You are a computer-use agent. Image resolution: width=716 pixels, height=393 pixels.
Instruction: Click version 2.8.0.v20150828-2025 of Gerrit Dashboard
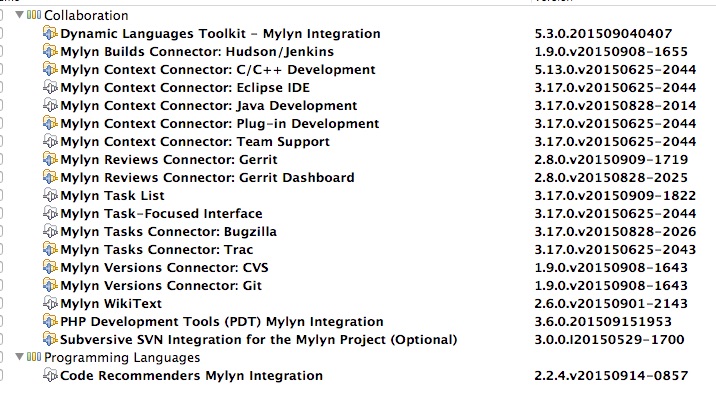[x=611, y=178]
